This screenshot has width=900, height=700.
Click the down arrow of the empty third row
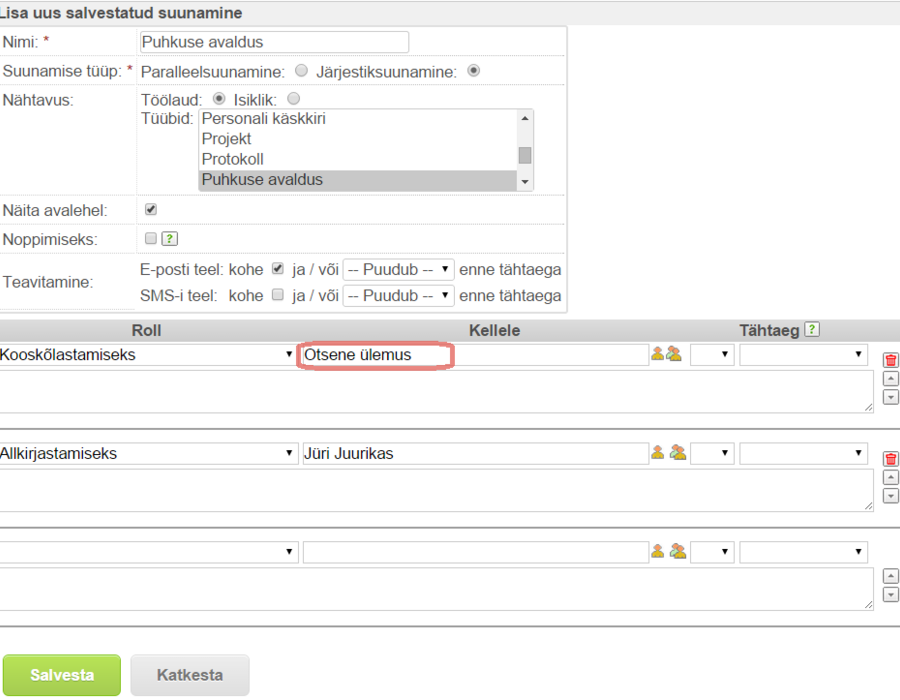[890, 594]
